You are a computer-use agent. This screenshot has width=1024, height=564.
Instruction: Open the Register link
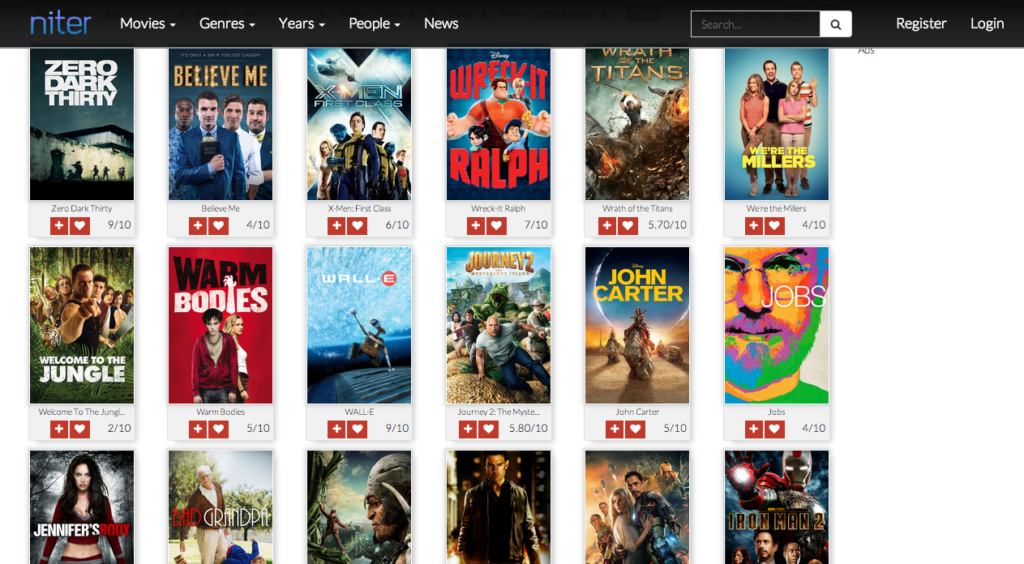pyautogui.click(x=921, y=24)
